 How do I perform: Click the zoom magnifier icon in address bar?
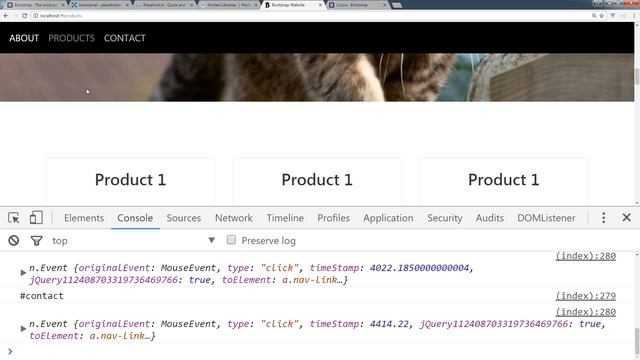tap(594, 16)
